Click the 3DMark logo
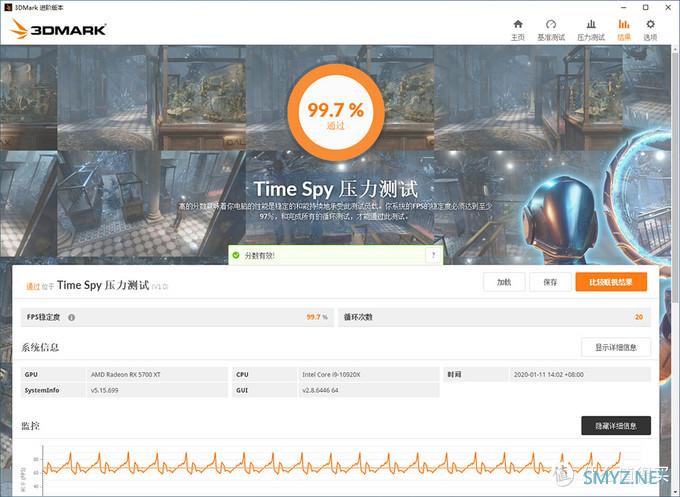The width and height of the screenshot is (680, 497). click(x=58, y=29)
